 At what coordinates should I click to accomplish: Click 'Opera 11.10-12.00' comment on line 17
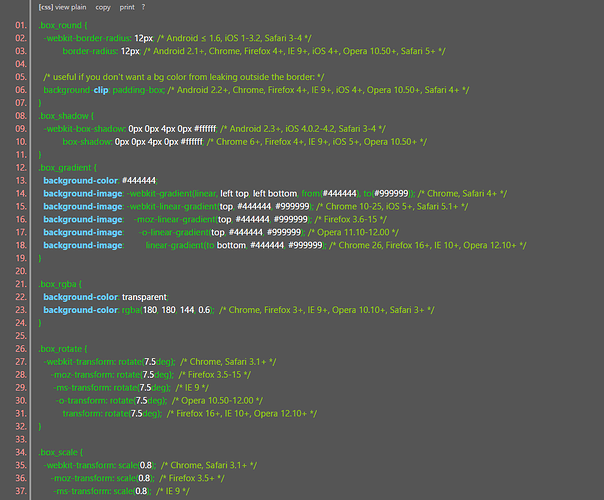(x=353, y=232)
